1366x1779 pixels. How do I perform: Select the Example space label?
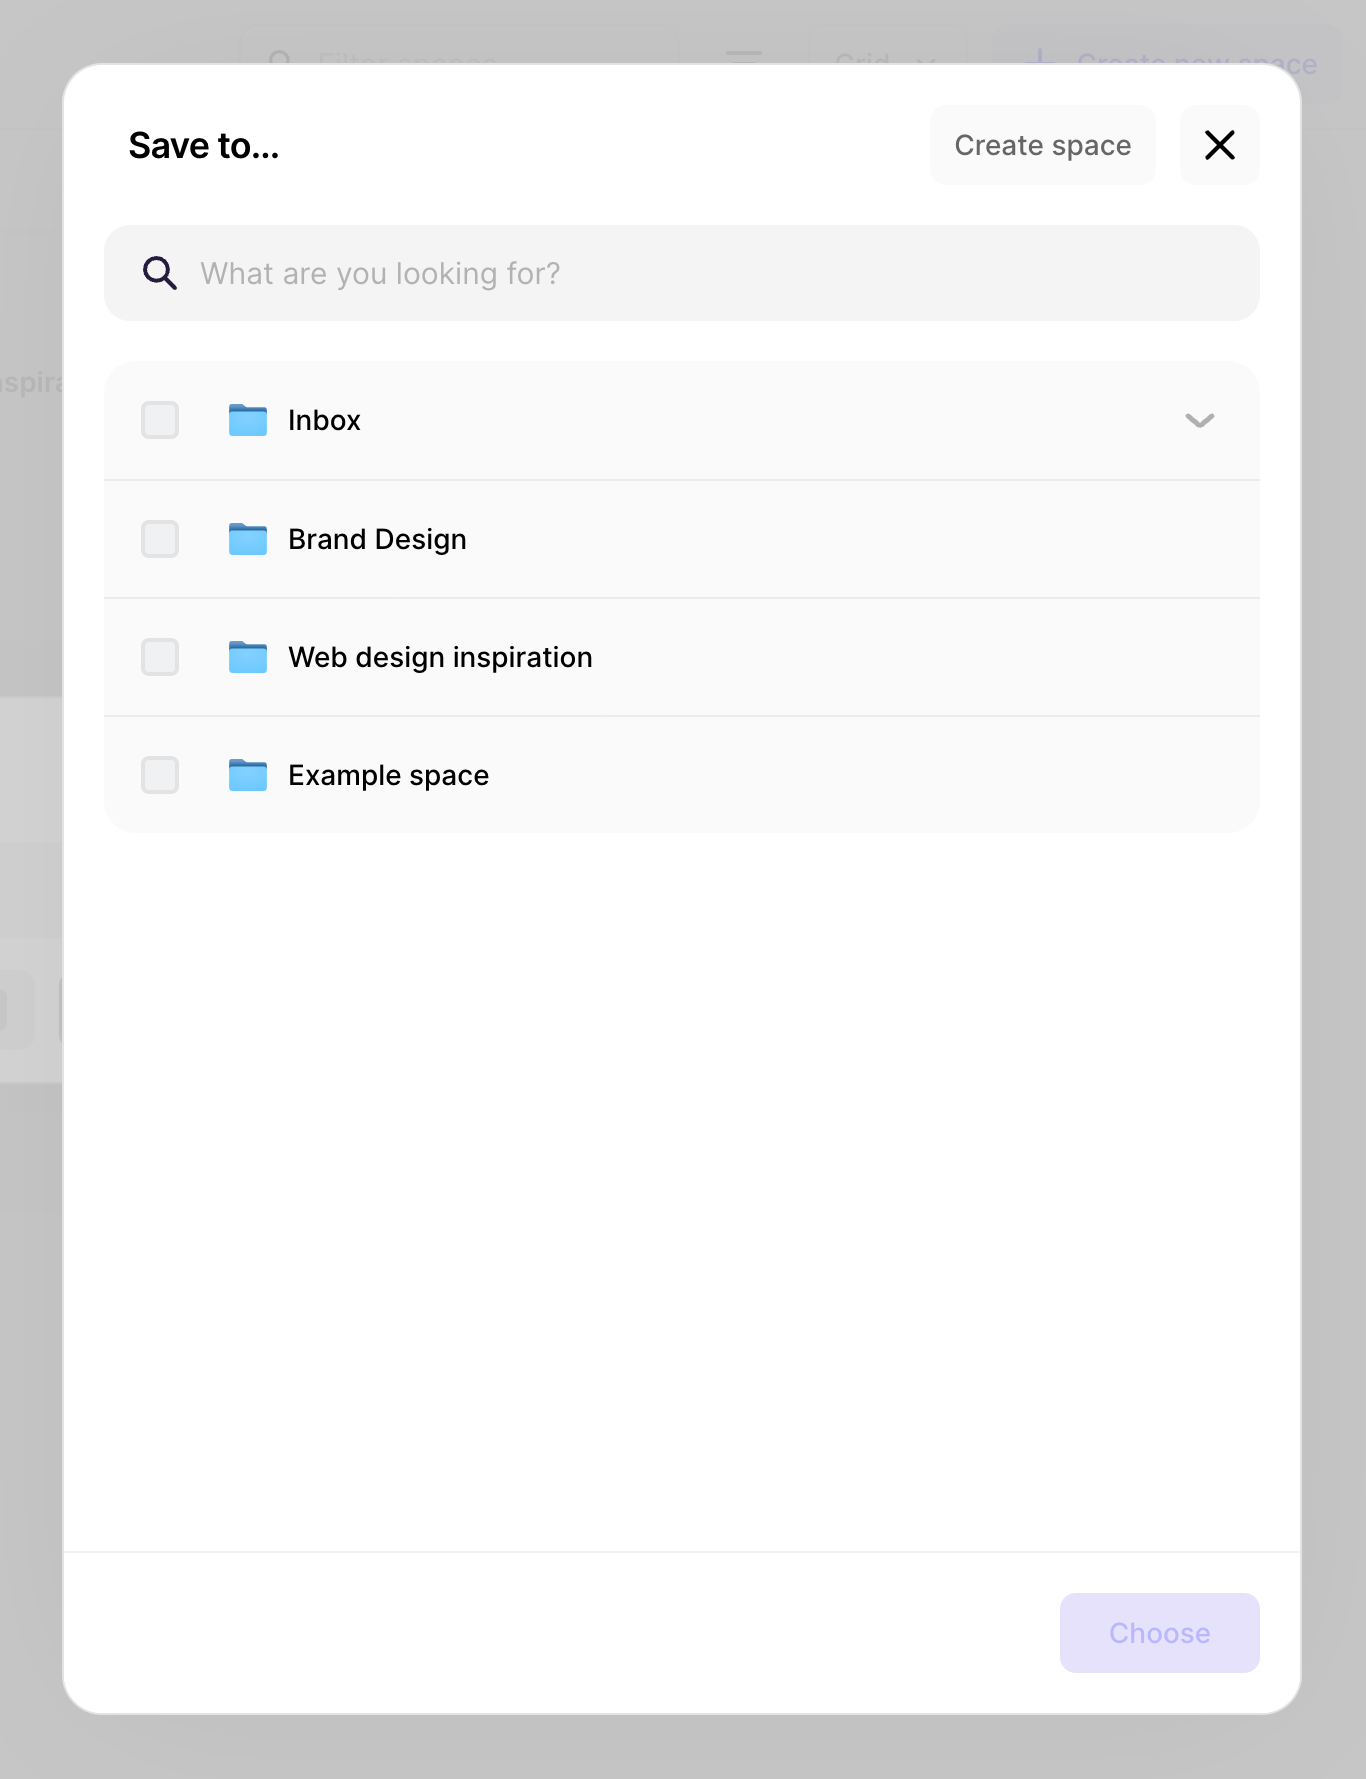tap(388, 775)
